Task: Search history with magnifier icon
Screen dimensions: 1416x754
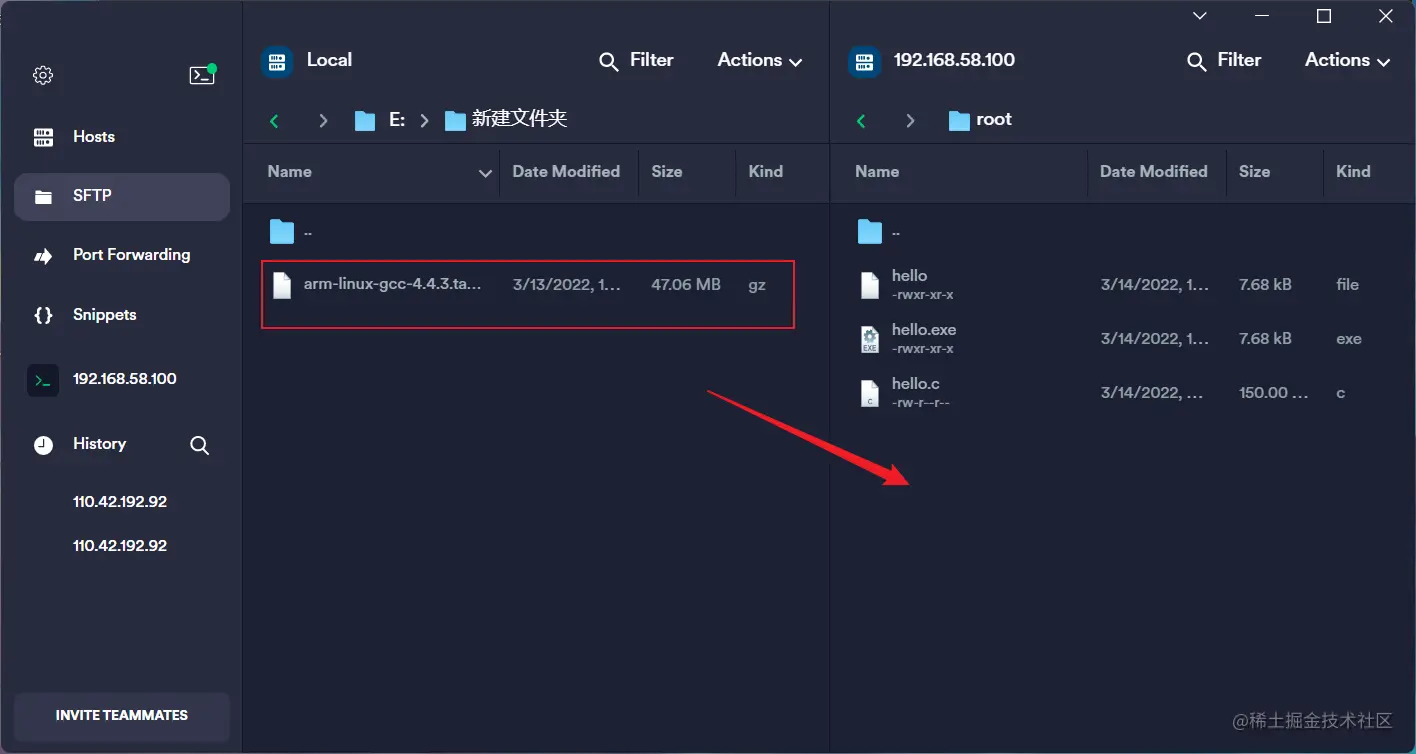Action: (200, 445)
